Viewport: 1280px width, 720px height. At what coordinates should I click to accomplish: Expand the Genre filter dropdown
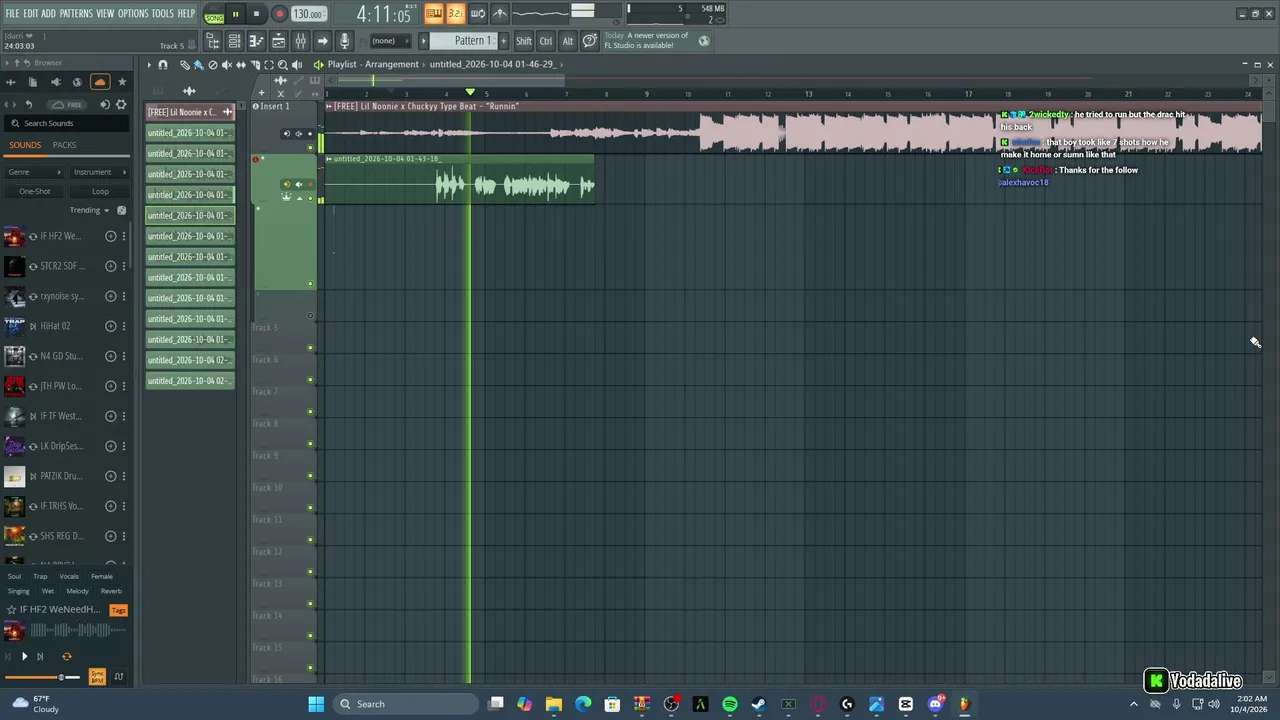click(34, 172)
